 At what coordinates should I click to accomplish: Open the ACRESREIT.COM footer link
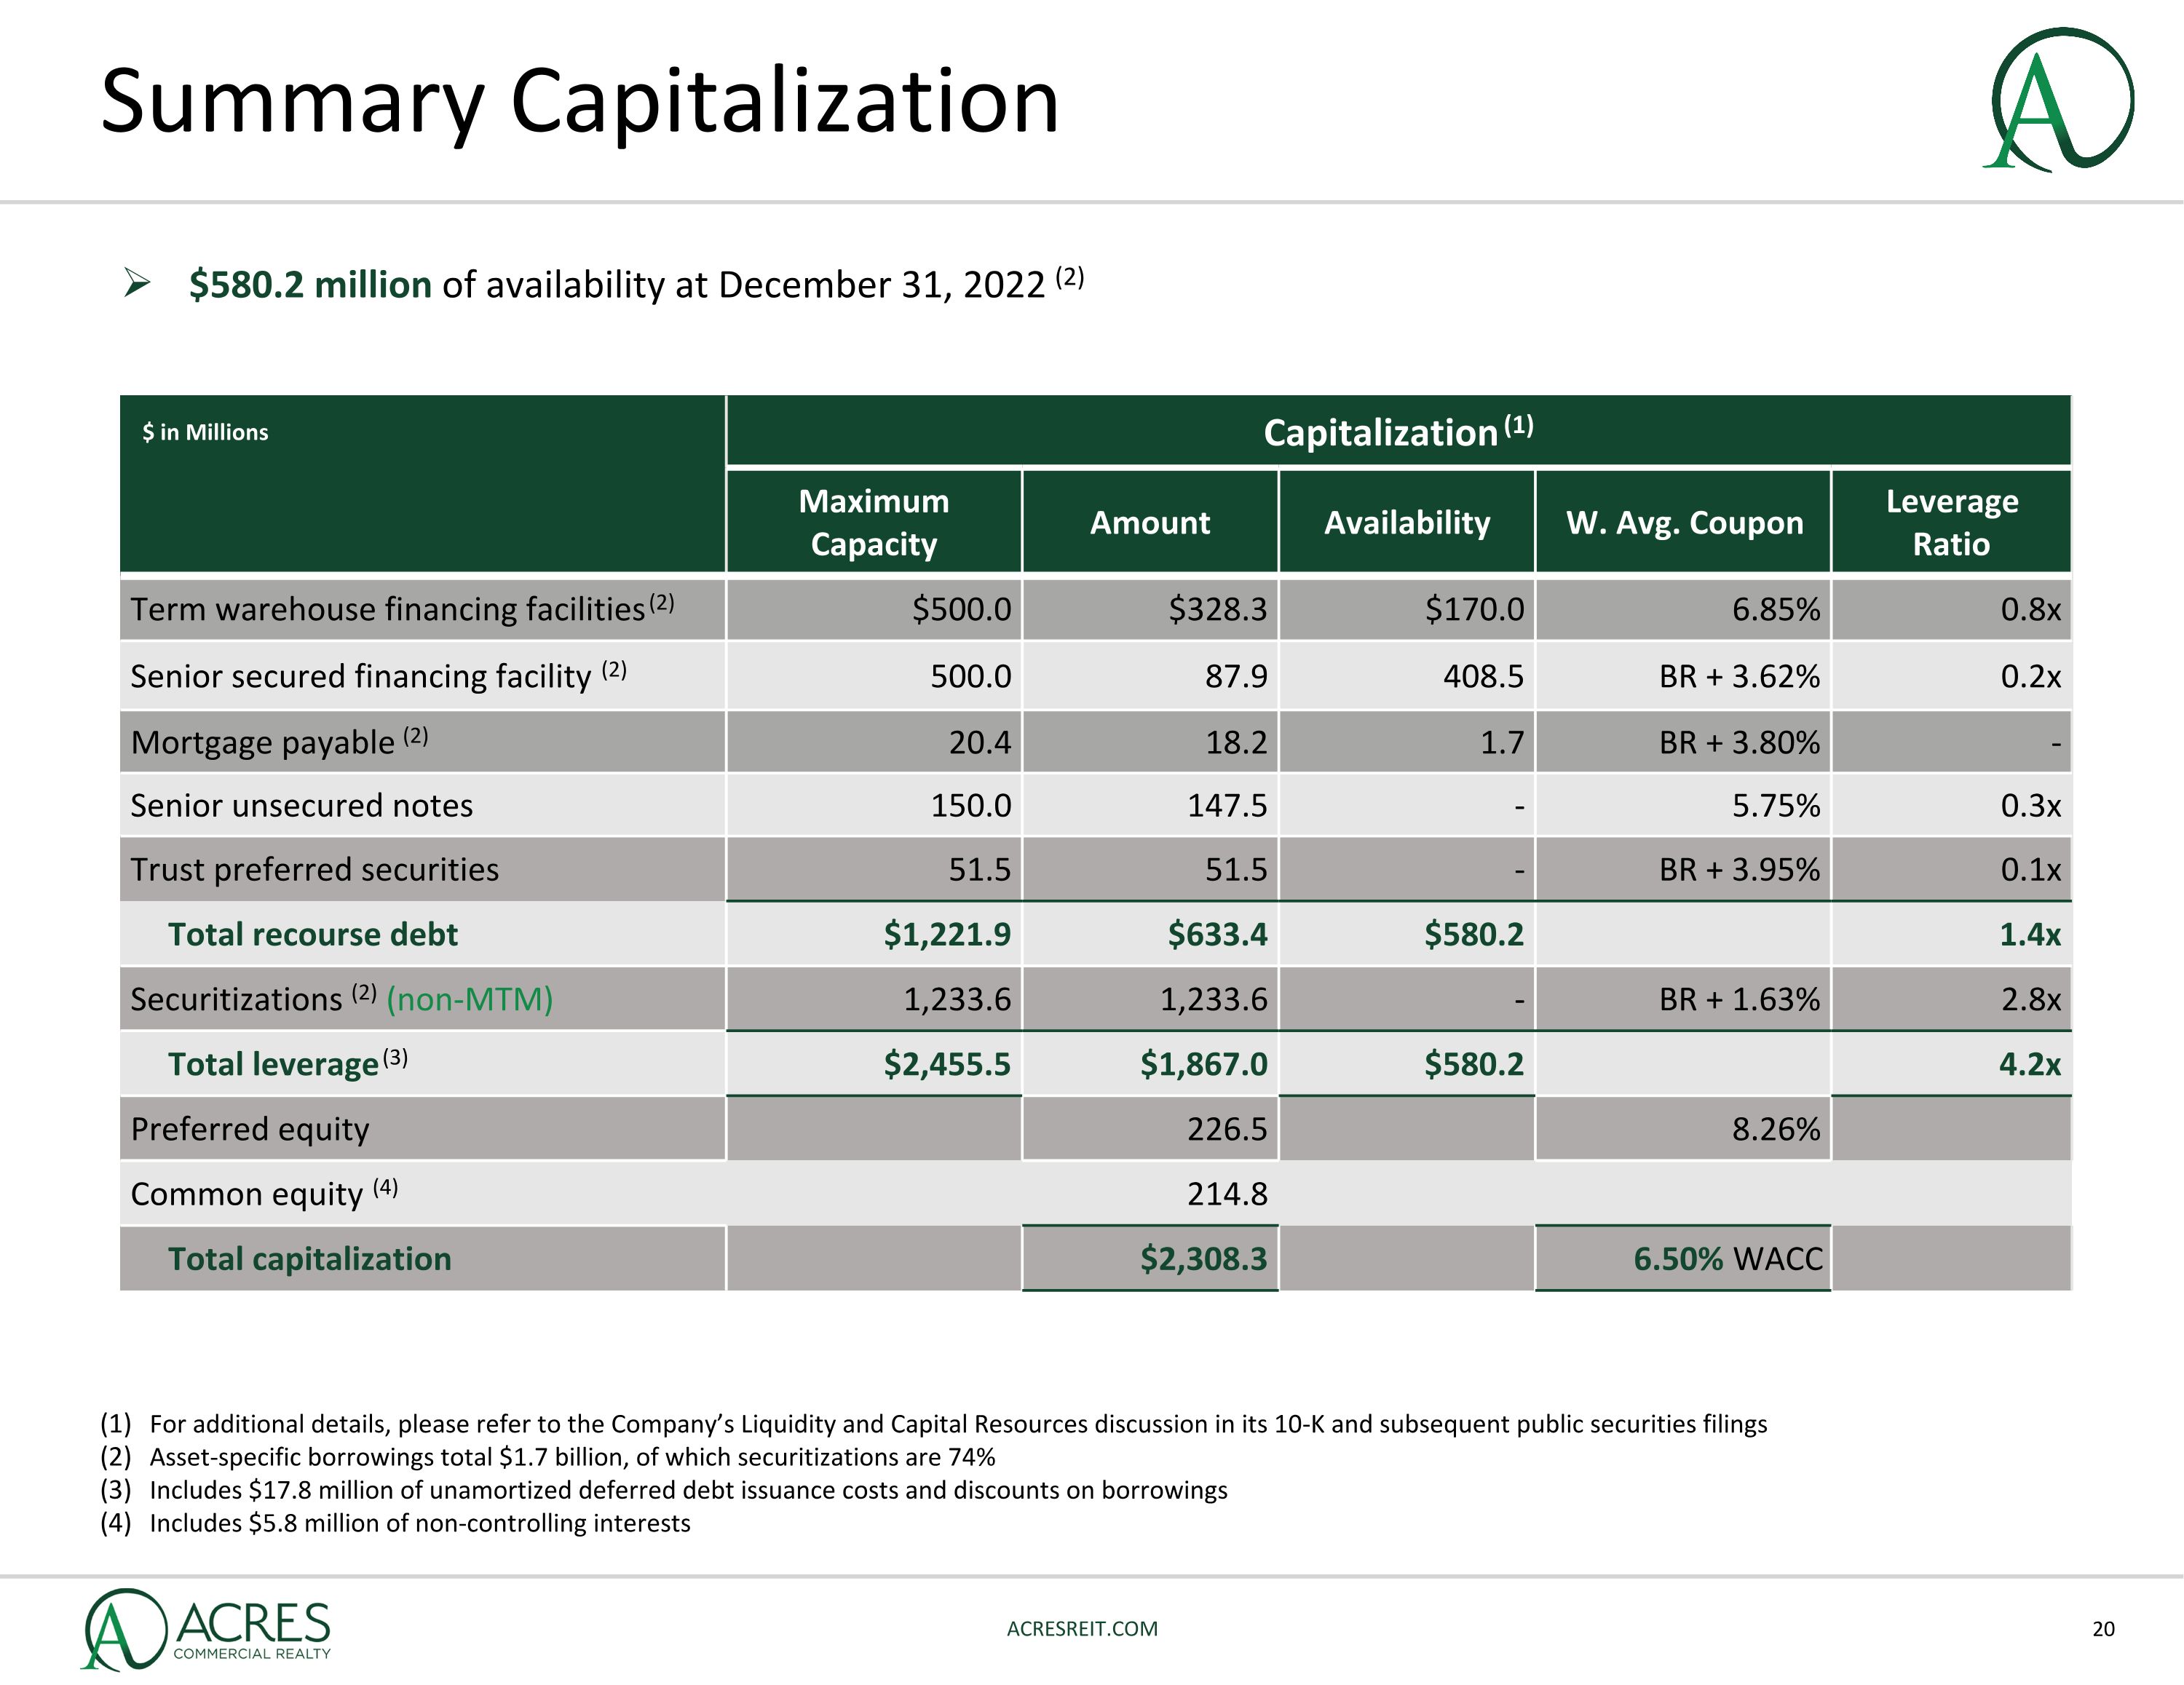[1082, 1628]
